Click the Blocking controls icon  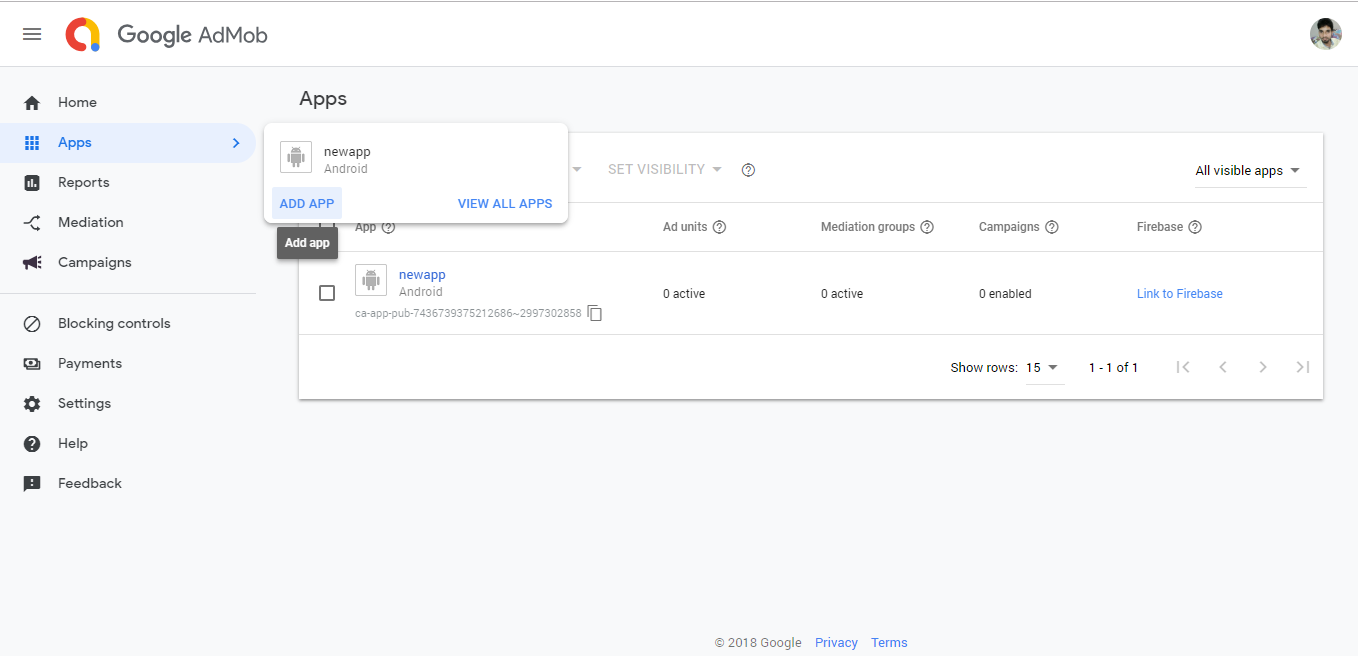[x=32, y=324]
